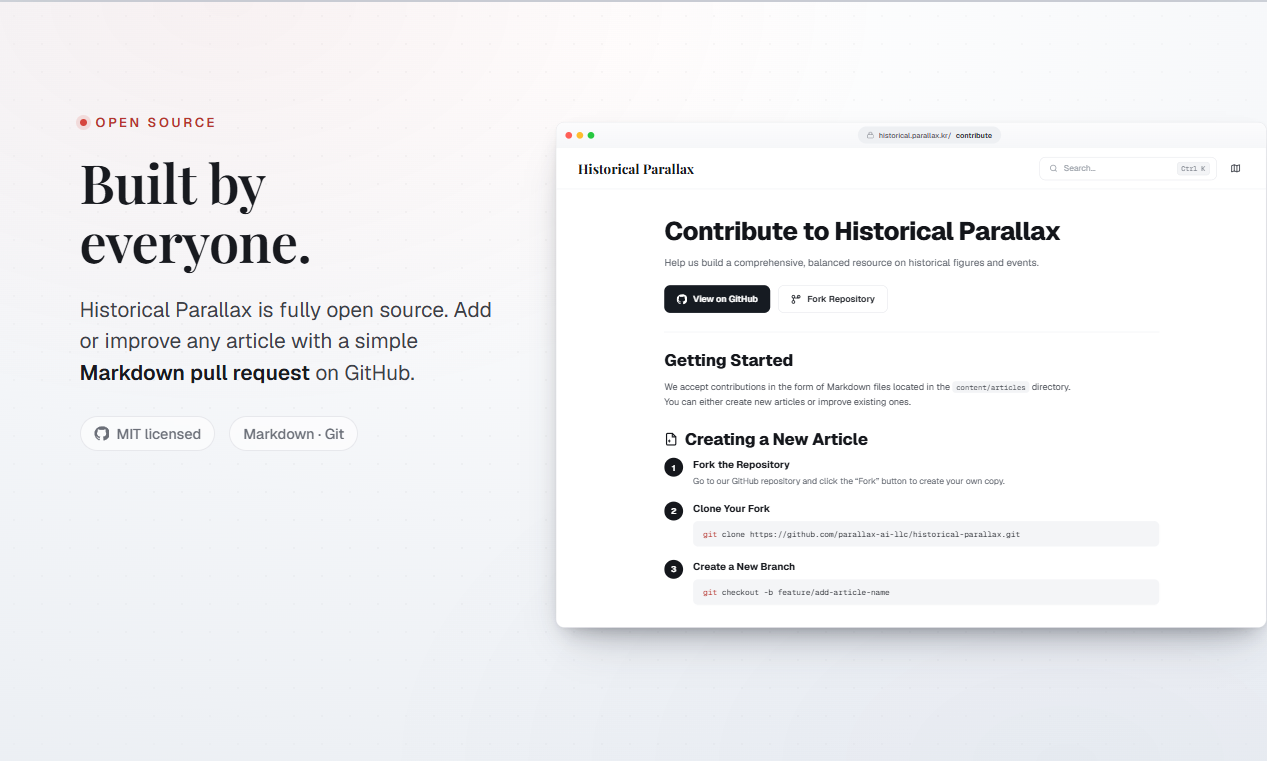
Task: Click the MIT licensed pill
Action: (x=147, y=434)
